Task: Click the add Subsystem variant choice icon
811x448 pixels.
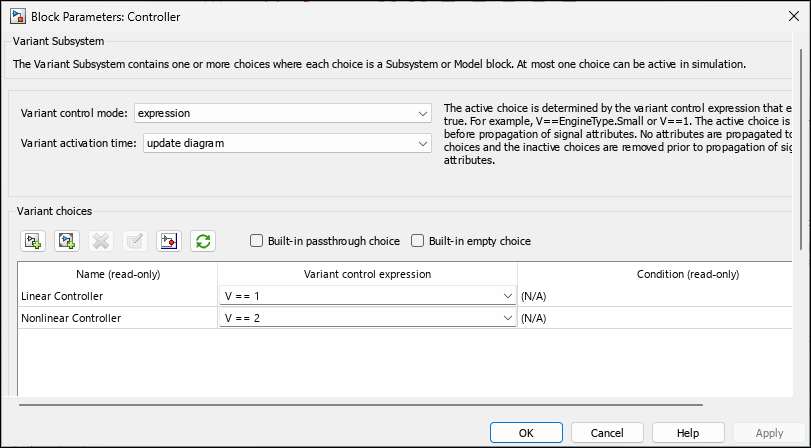Action: pyautogui.click(x=33, y=241)
